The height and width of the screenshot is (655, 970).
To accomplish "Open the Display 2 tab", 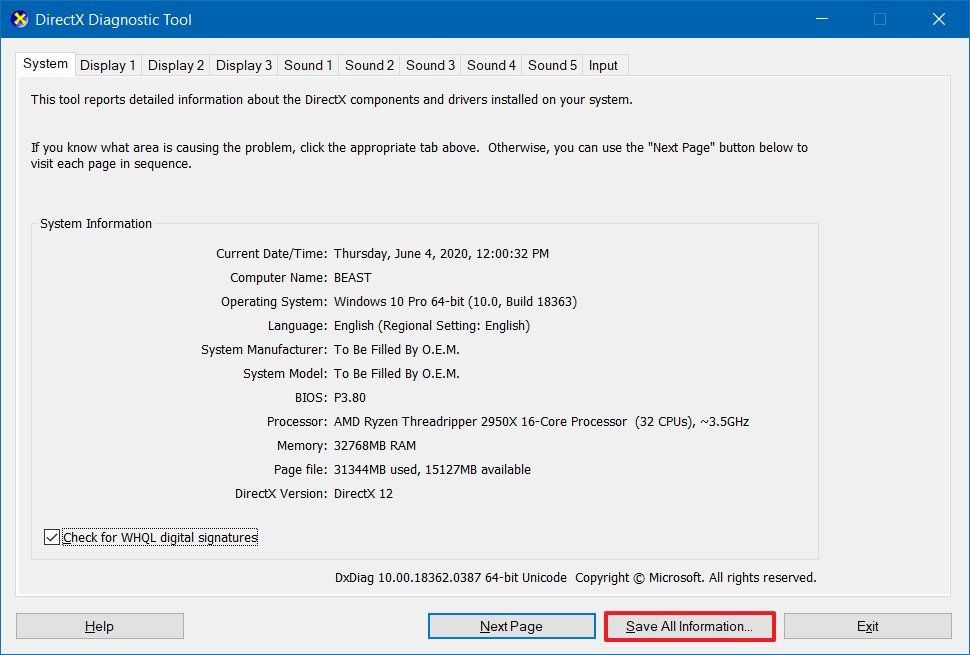I will pyautogui.click(x=175, y=65).
